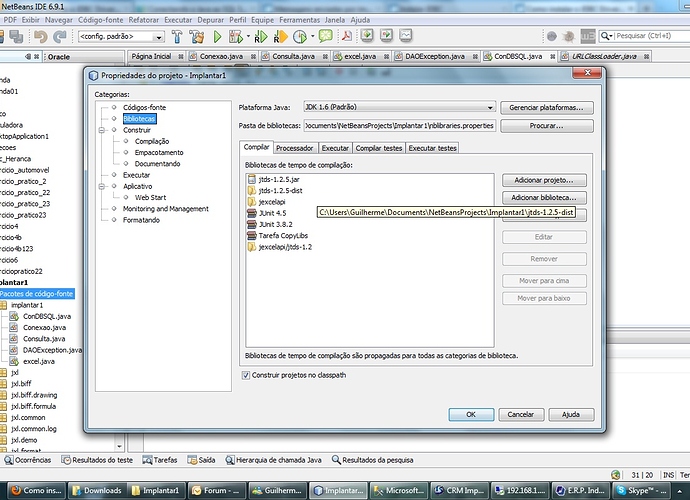Click the Clean and Build icon
Image resolution: width=690 pixels, height=500 pixels.
[197, 37]
